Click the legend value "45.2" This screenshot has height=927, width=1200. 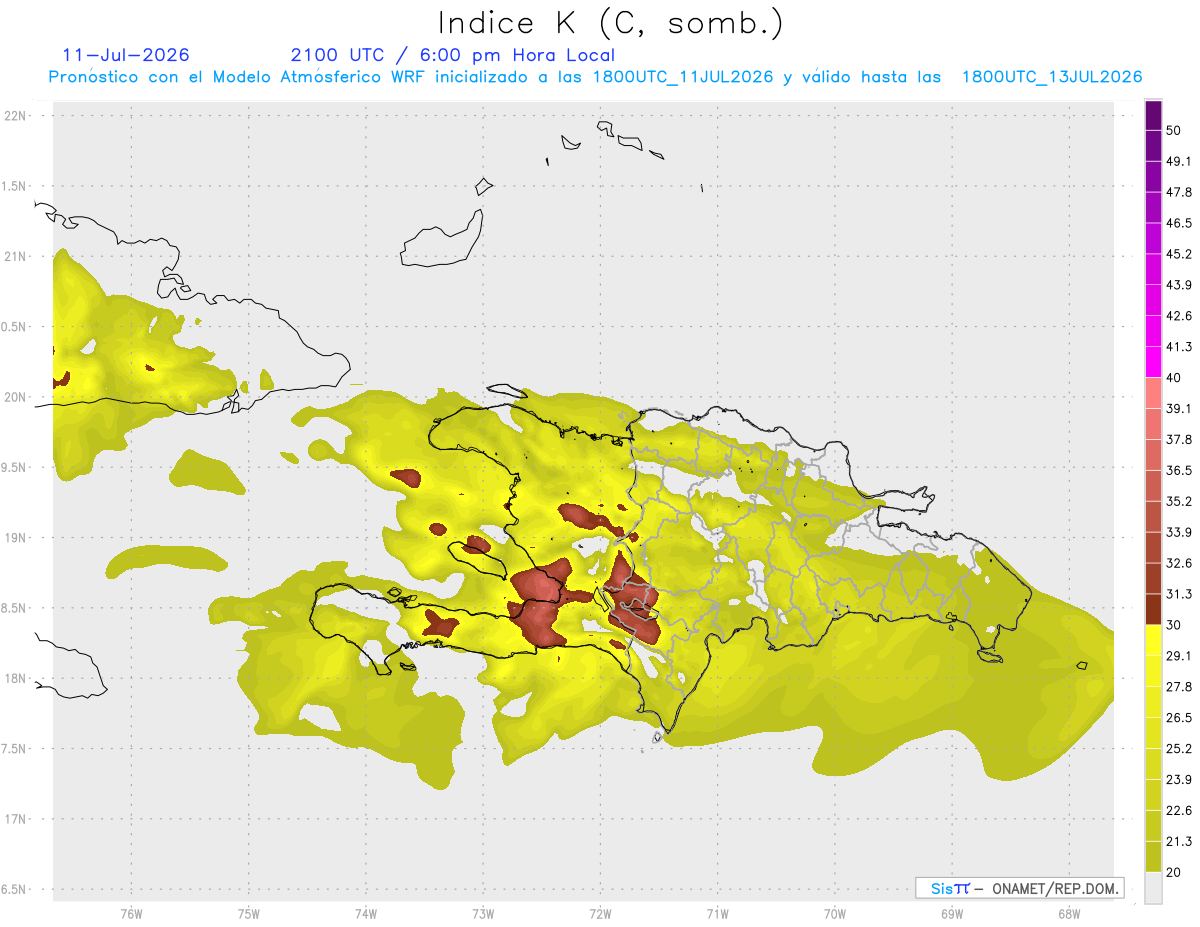[1179, 254]
